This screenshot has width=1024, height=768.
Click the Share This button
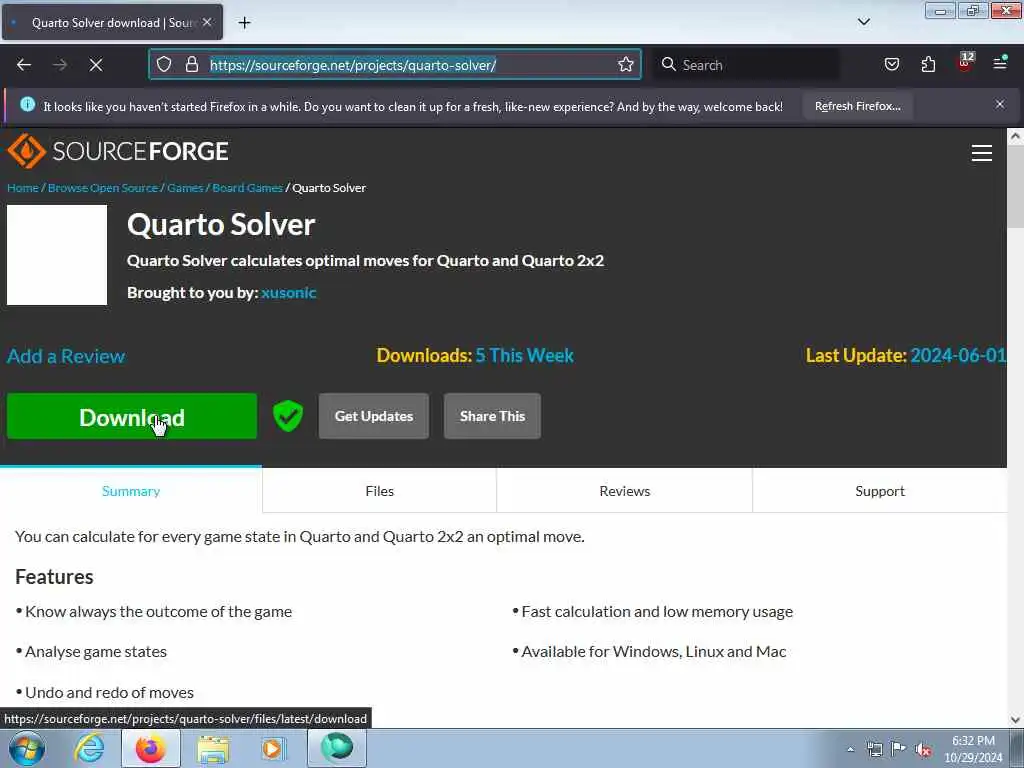492,416
